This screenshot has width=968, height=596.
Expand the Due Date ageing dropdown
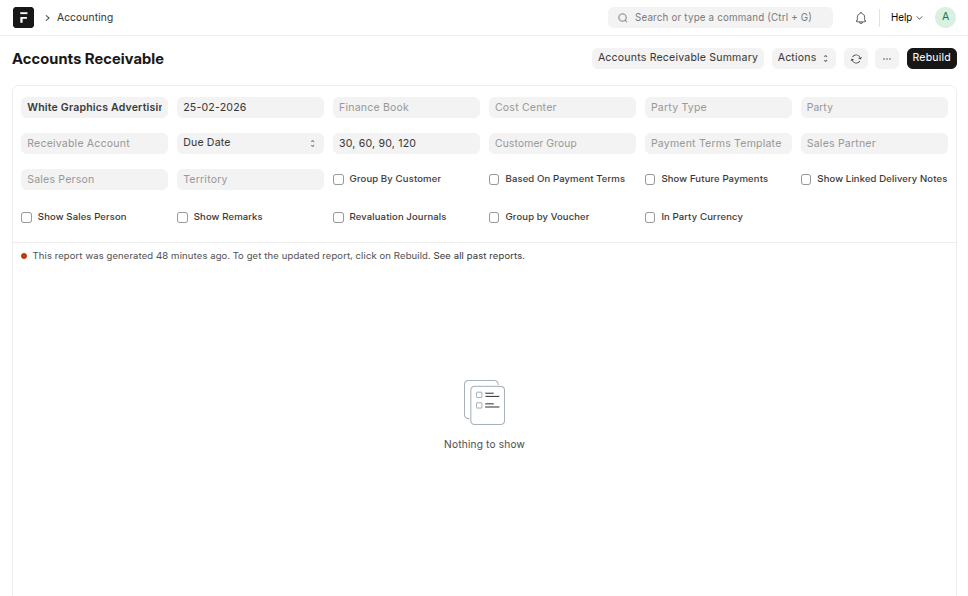coord(250,143)
